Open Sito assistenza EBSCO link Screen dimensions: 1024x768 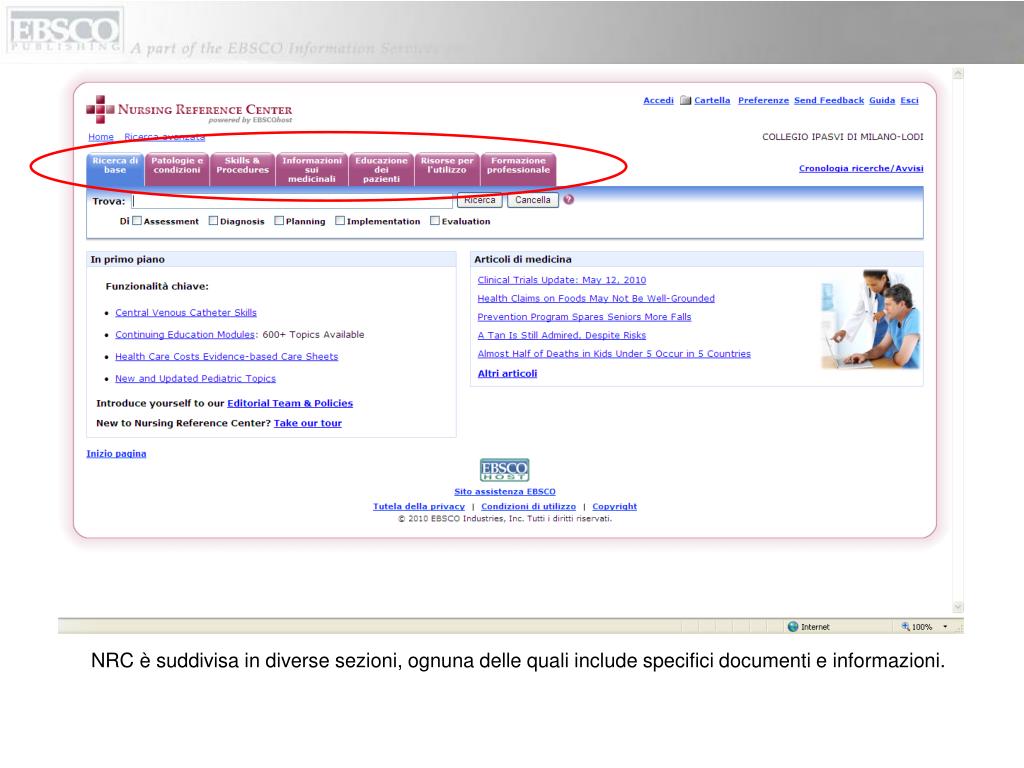[x=505, y=492]
